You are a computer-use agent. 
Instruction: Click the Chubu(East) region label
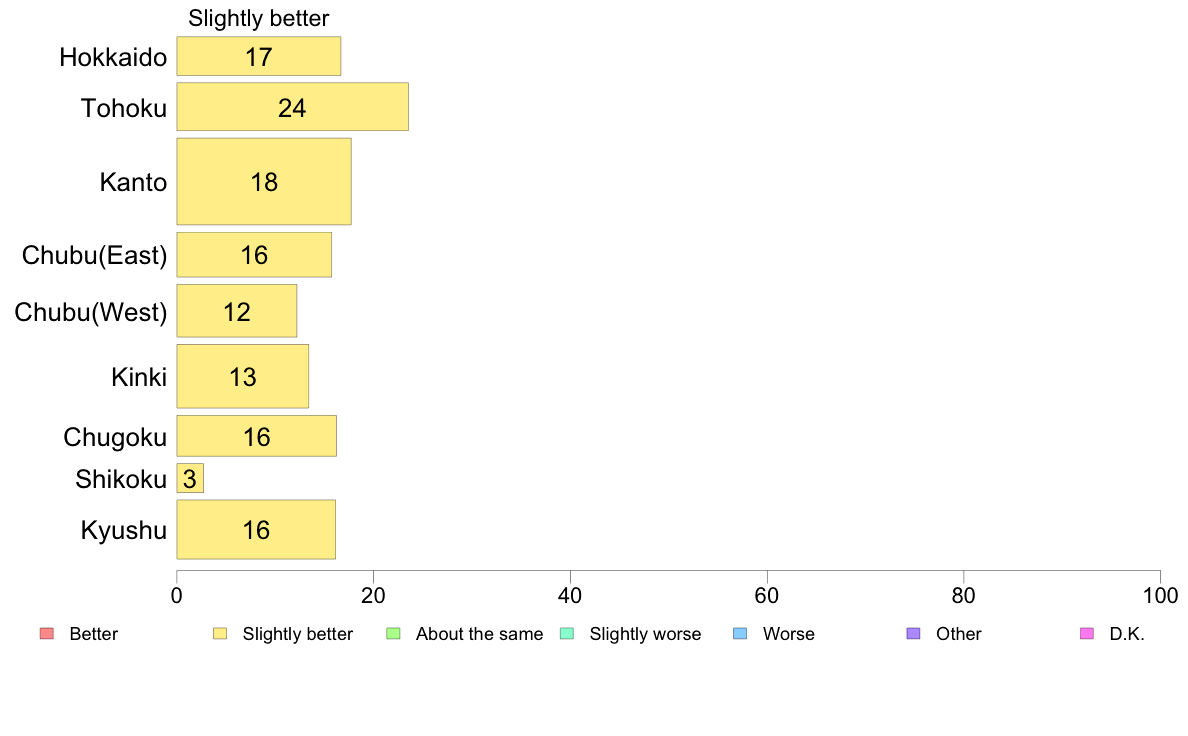click(x=95, y=255)
